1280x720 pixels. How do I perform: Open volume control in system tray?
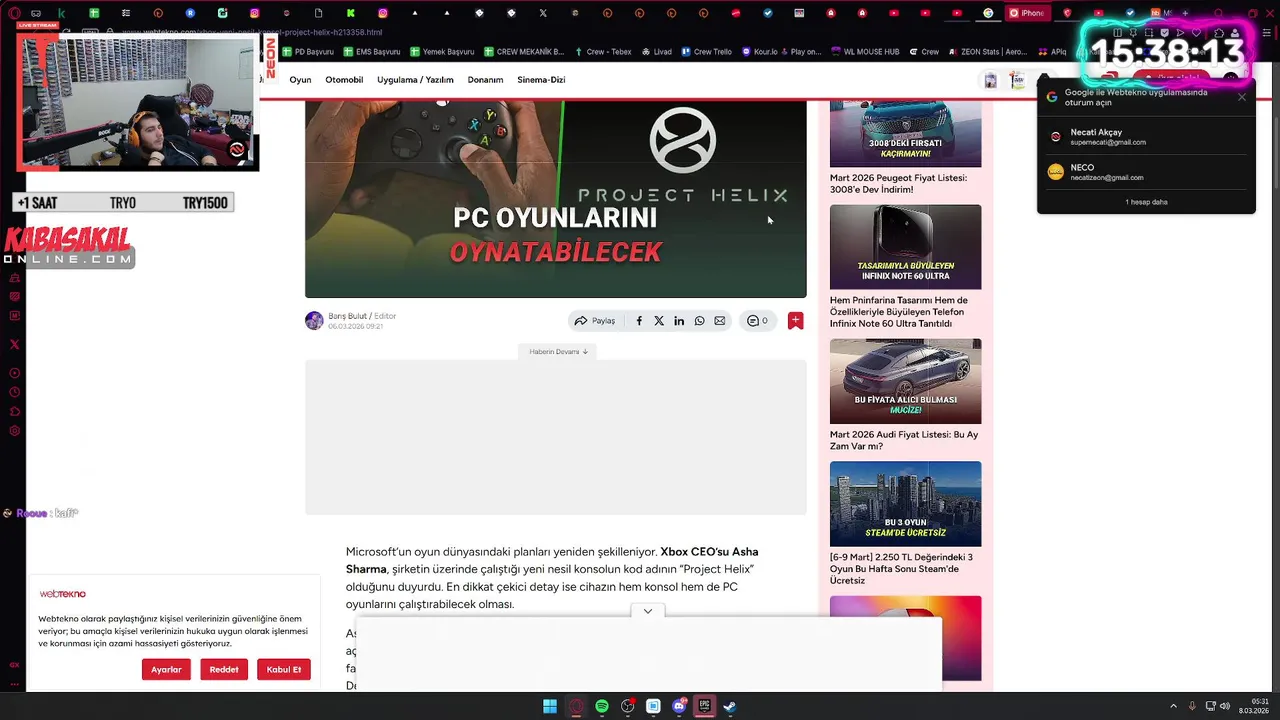tap(1225, 706)
